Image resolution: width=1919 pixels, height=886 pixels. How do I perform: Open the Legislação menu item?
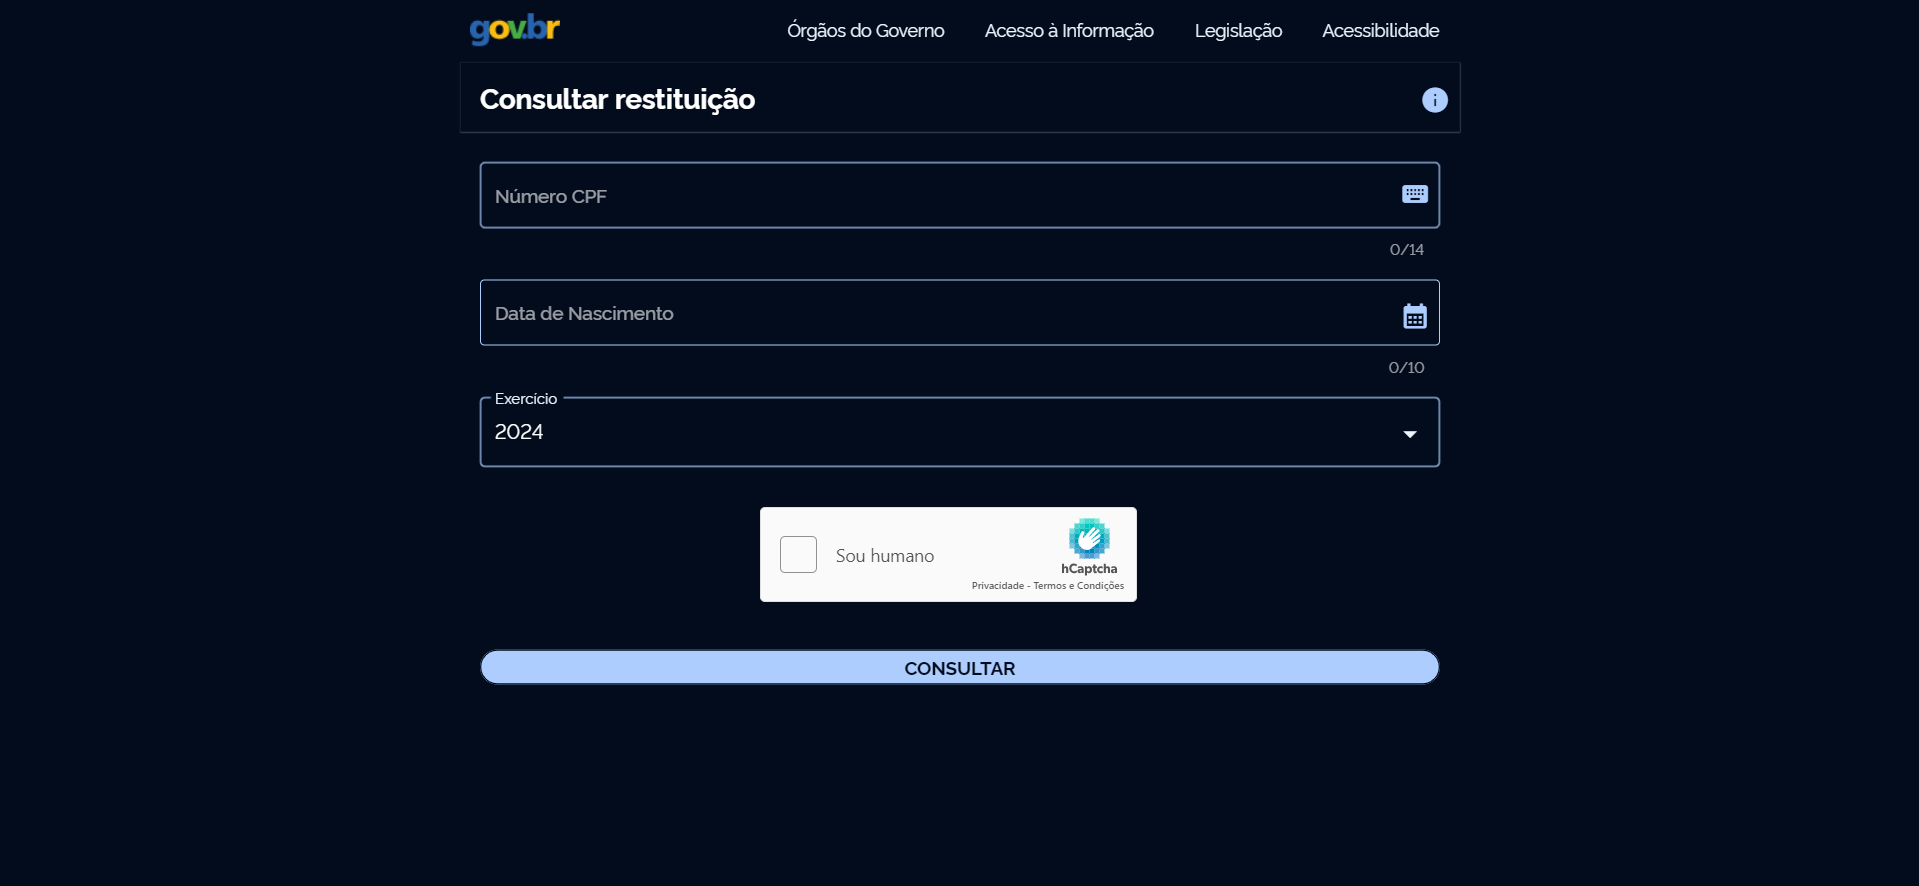tap(1237, 31)
